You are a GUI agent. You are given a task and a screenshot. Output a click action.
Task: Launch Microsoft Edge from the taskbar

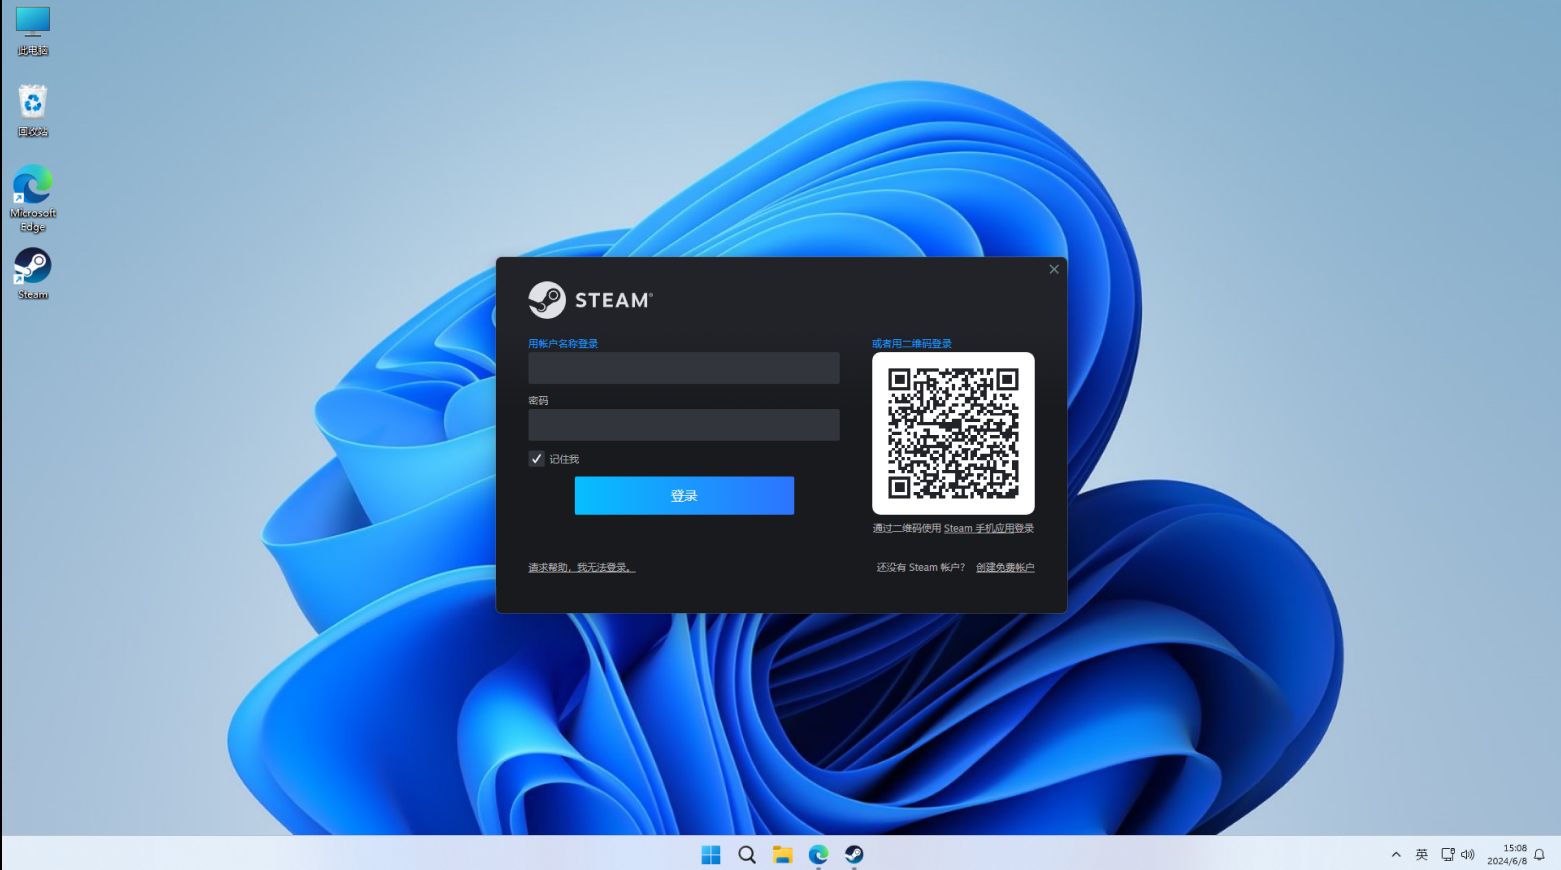(818, 854)
